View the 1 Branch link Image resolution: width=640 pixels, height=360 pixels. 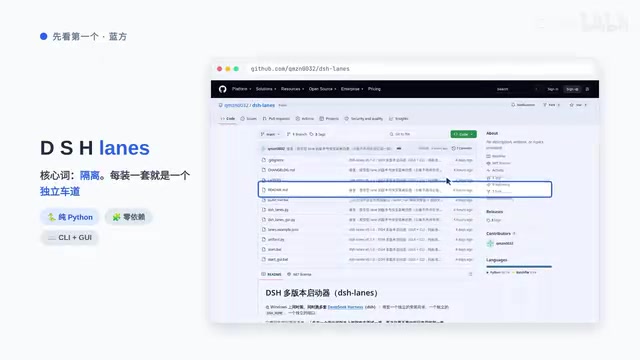click(x=297, y=134)
